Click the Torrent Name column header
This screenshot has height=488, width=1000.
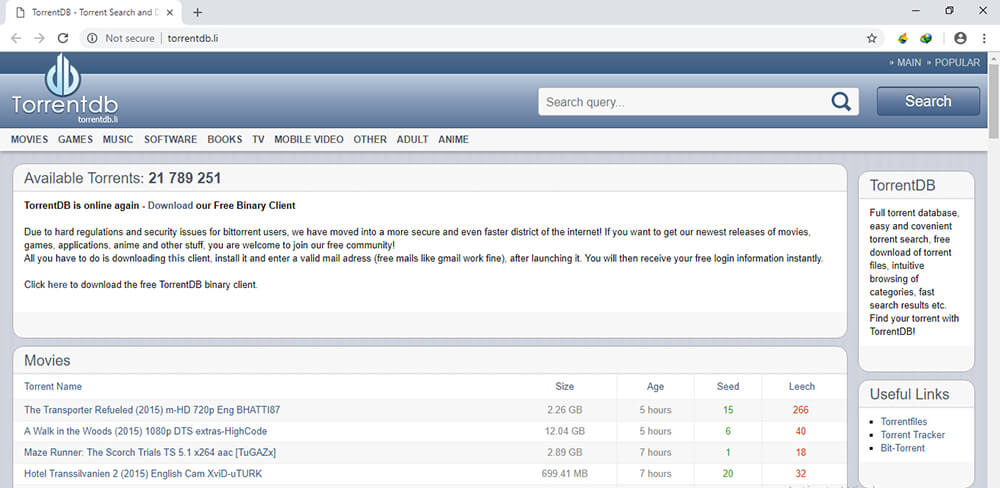[x=53, y=386]
